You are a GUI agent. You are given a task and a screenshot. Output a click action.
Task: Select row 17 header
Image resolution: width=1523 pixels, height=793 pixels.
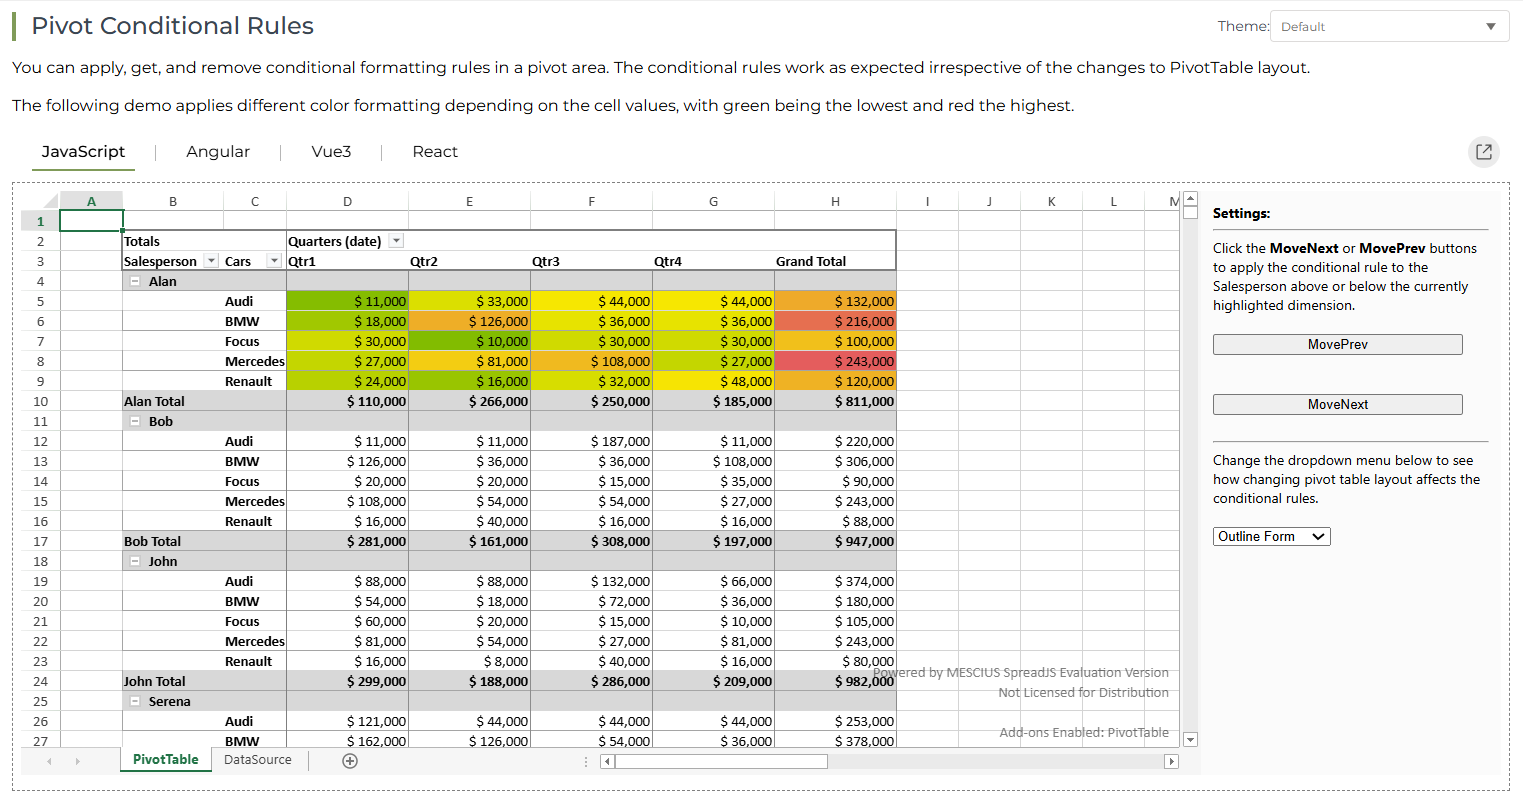[40, 541]
